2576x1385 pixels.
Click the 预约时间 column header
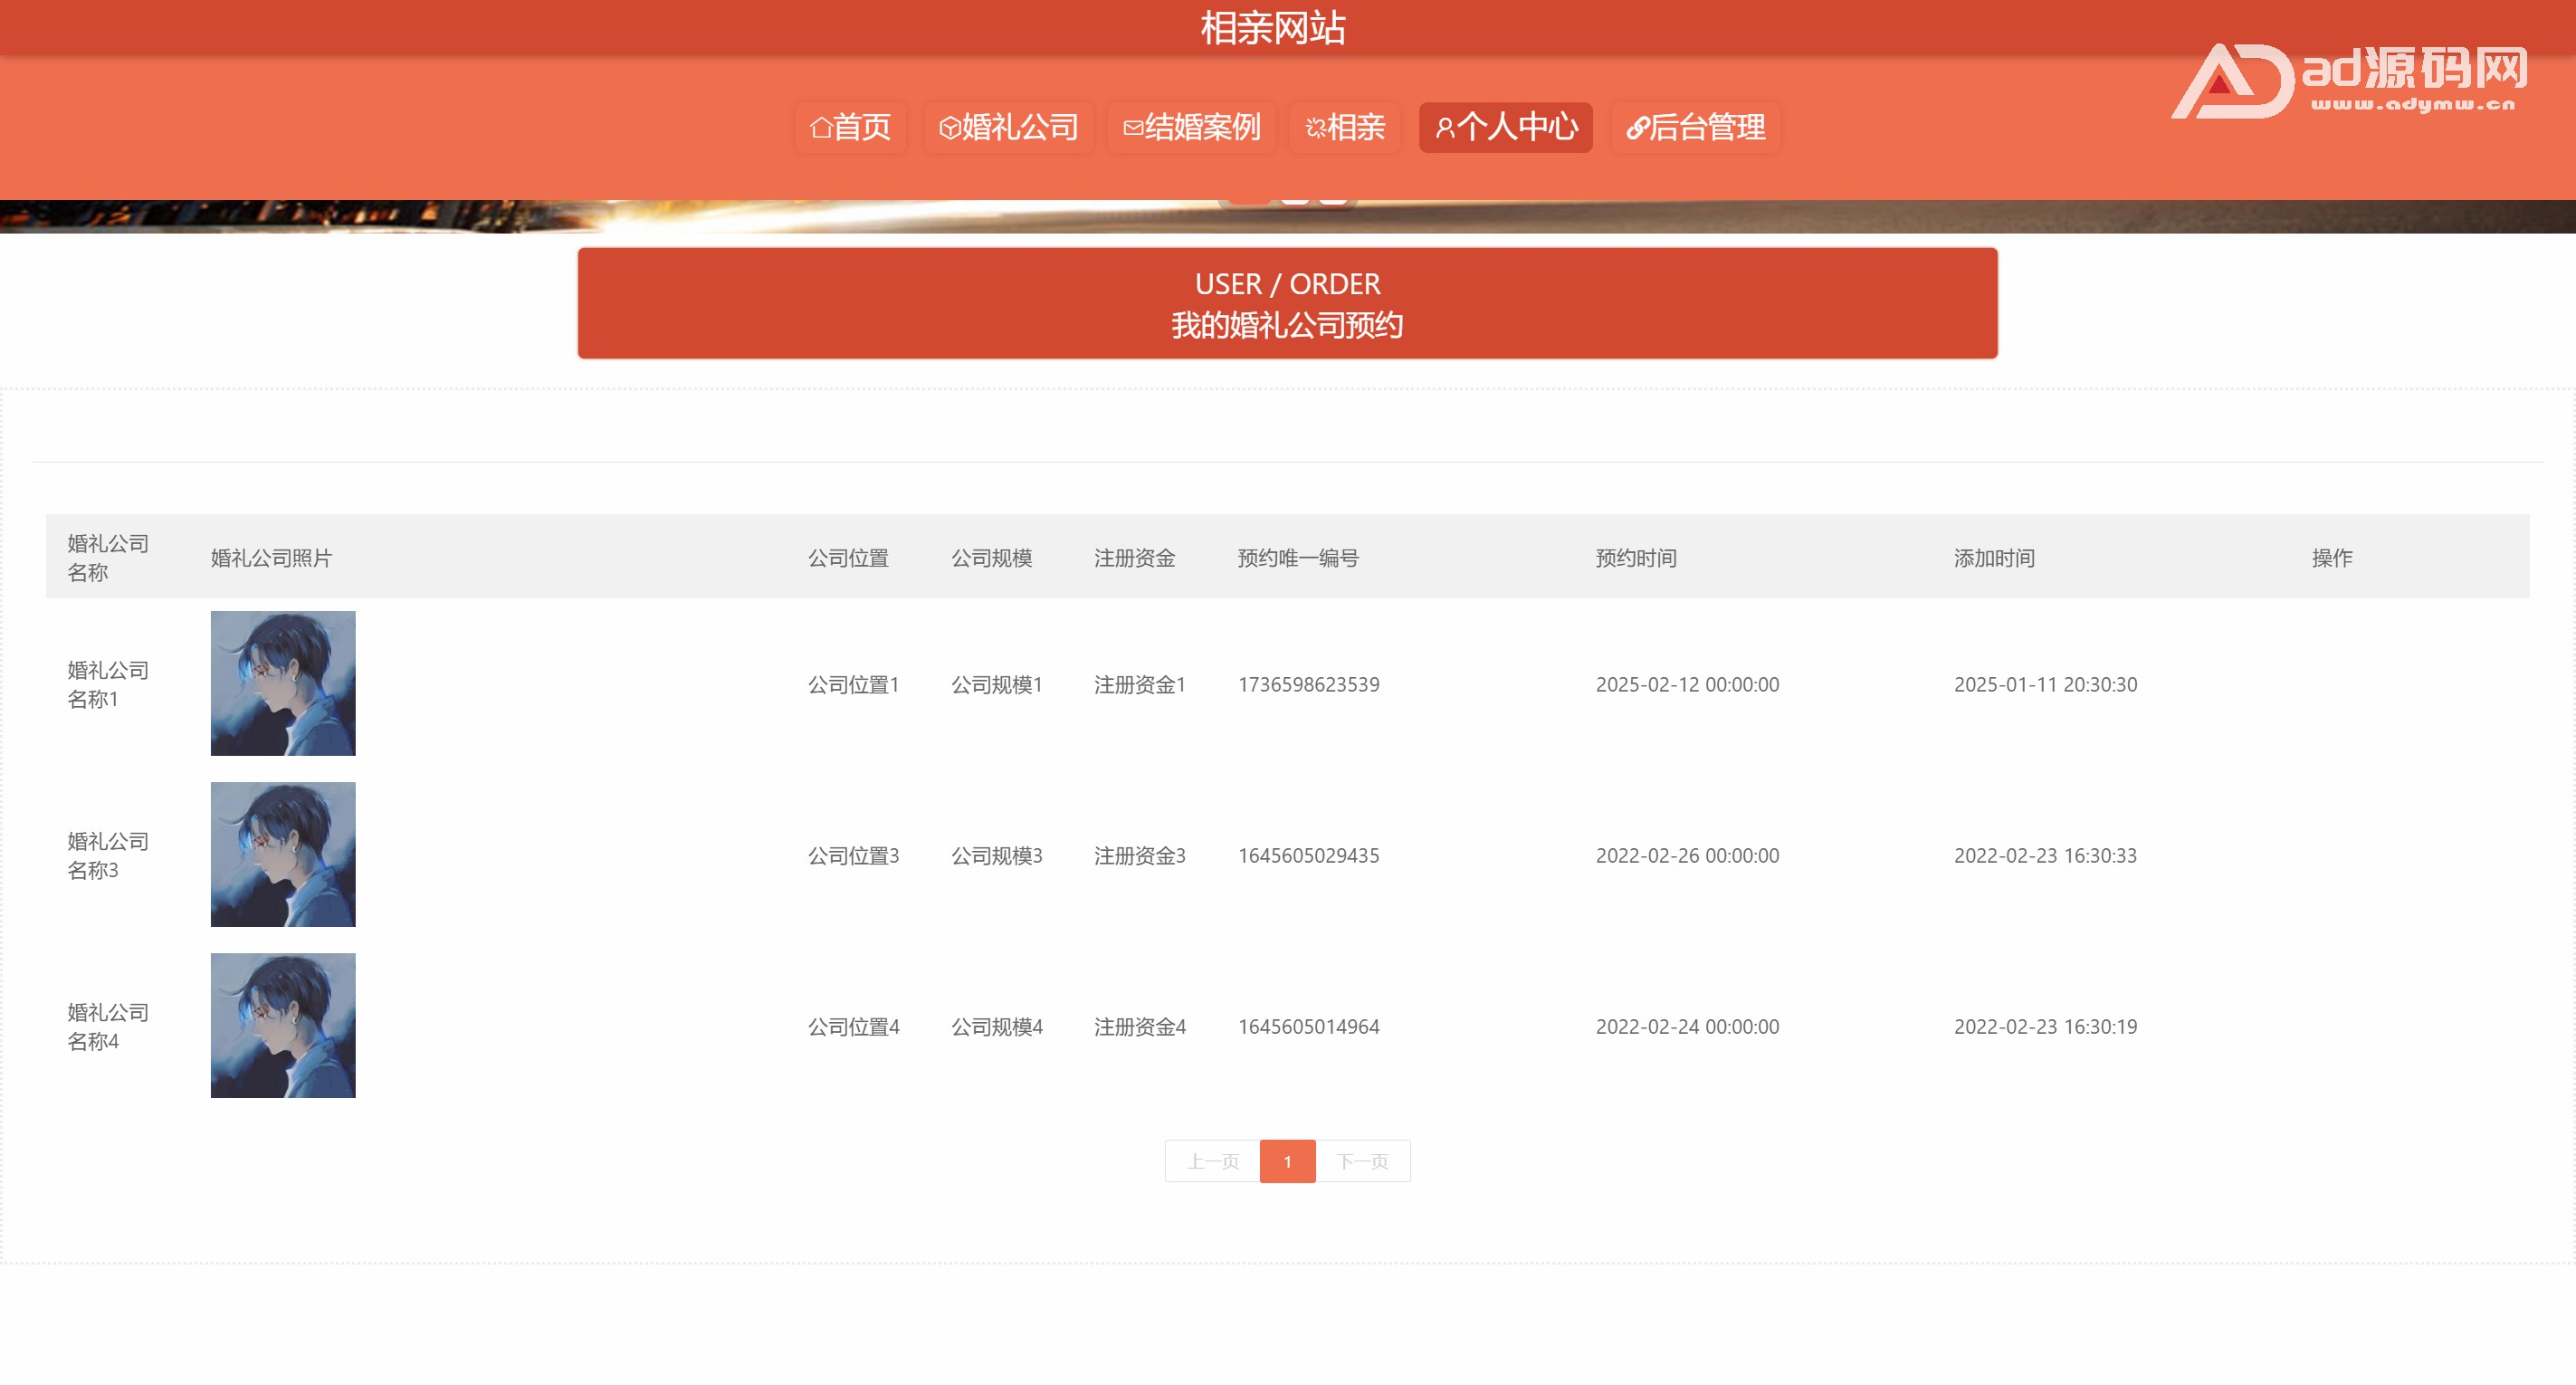[x=1636, y=558]
